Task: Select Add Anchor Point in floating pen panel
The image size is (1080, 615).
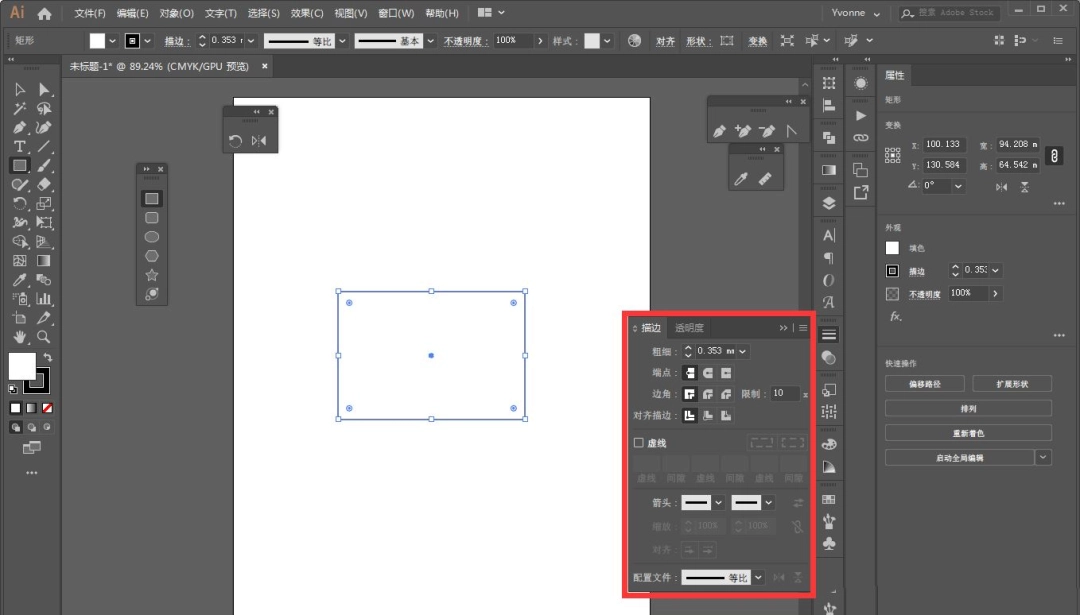Action: click(742, 131)
